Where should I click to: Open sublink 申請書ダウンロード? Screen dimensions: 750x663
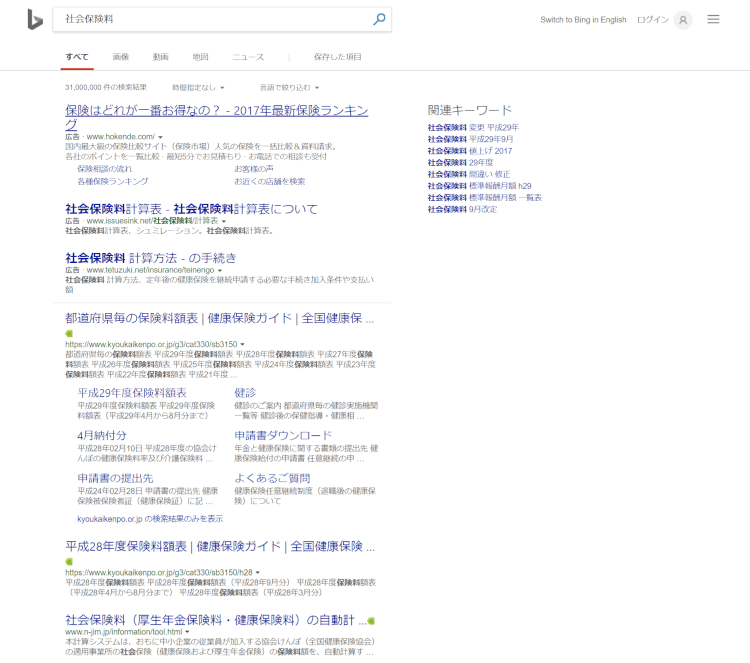point(283,435)
